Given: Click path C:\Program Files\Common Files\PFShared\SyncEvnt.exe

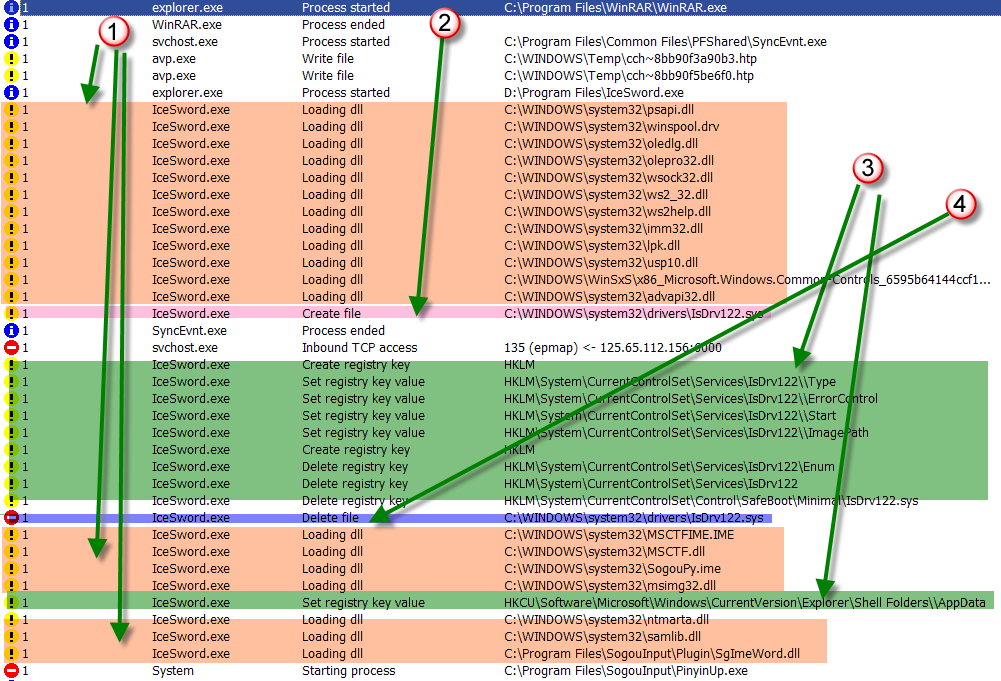Looking at the screenshot, I should tap(665, 41).
